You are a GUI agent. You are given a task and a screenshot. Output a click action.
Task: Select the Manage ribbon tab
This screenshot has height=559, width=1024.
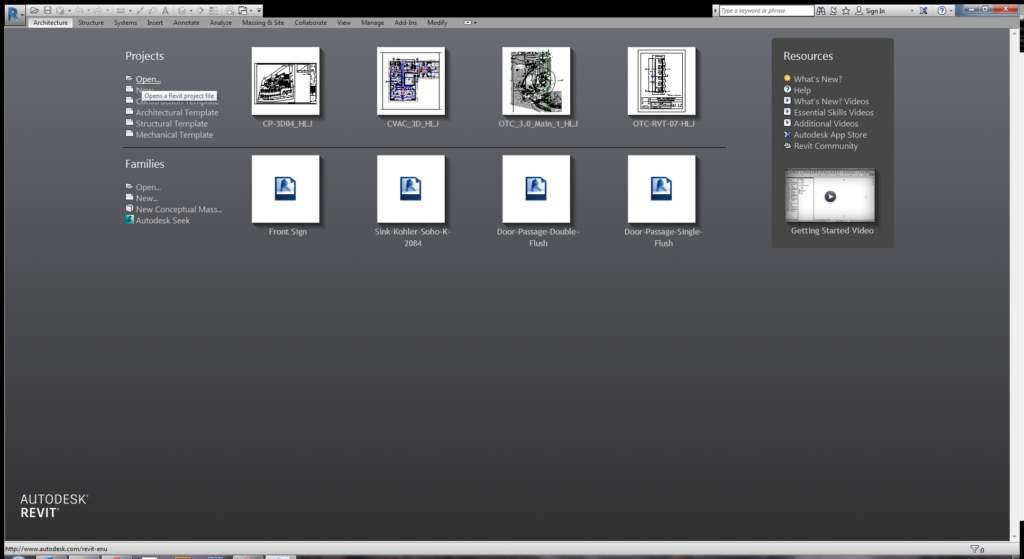372,23
